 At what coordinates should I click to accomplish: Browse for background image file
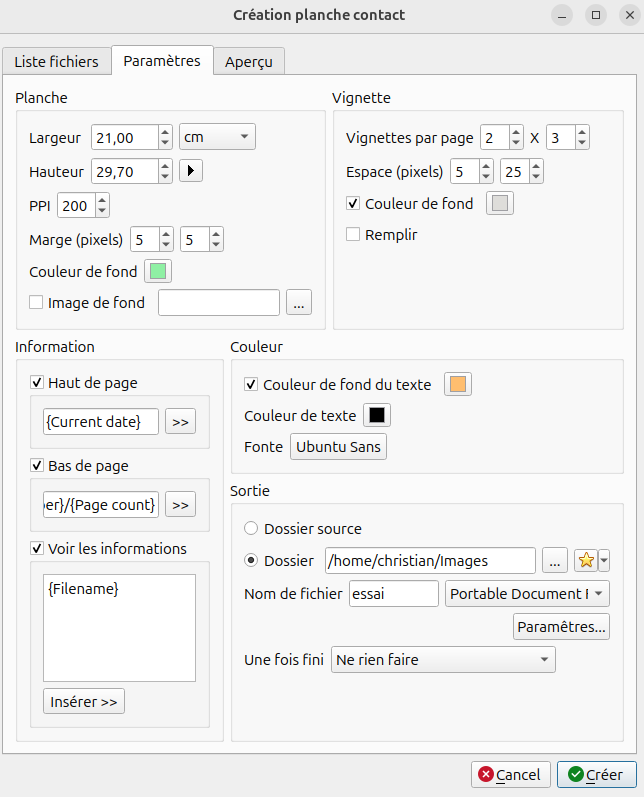(299, 302)
